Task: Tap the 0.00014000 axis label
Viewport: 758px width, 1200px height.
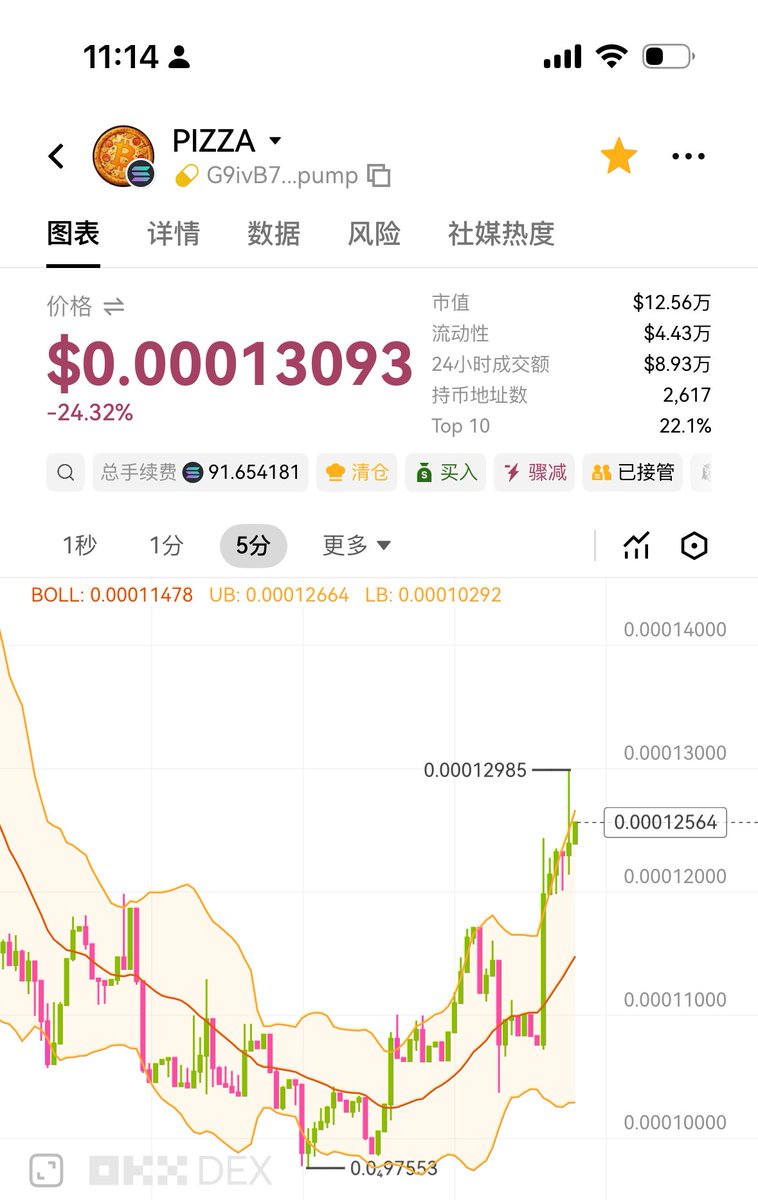Action: pyautogui.click(x=675, y=629)
